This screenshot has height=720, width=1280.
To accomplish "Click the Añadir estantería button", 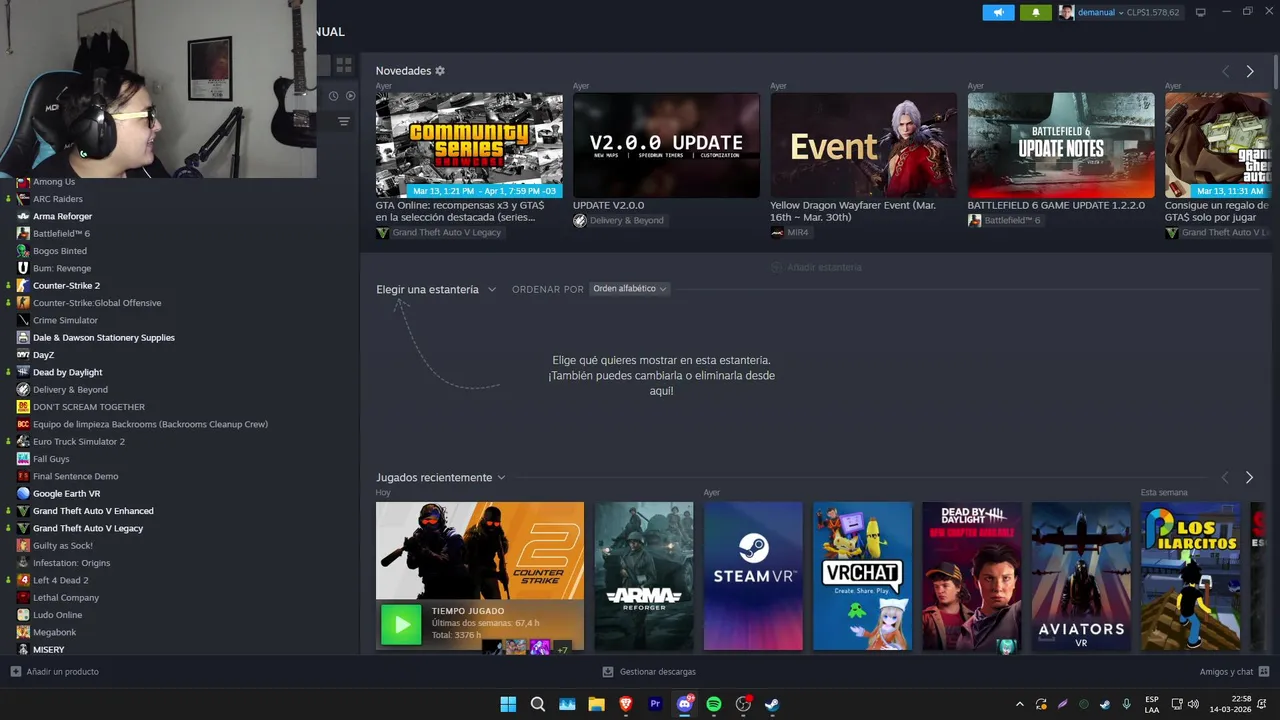I will (x=816, y=267).
